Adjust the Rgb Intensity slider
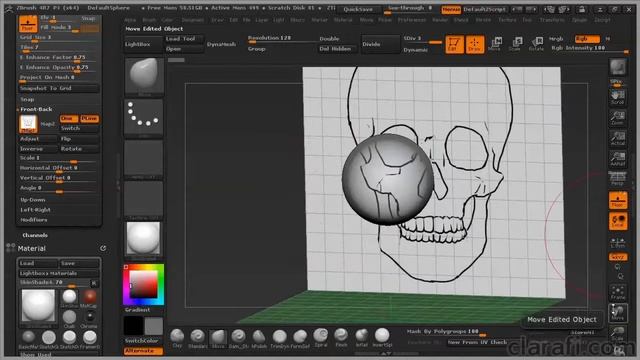640x360 pixels. [590, 49]
